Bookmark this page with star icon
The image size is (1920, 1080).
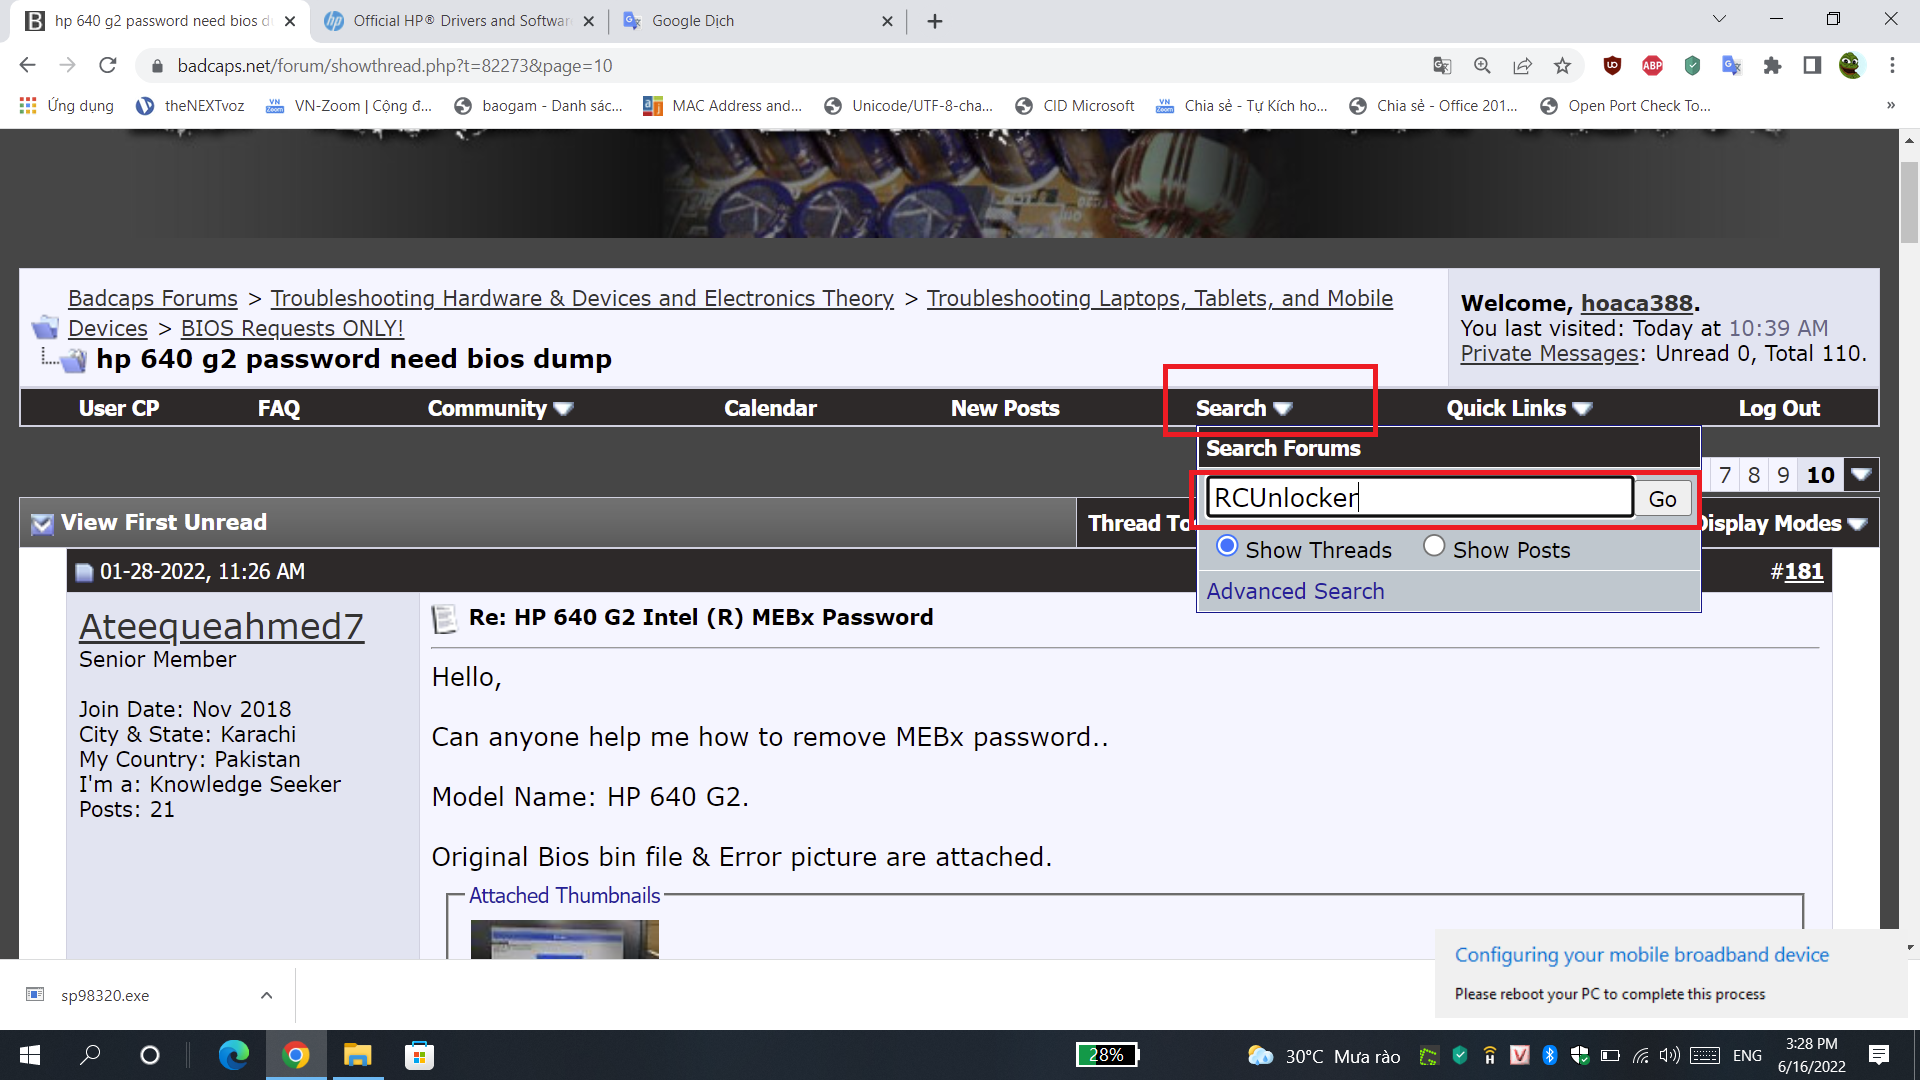point(1562,66)
